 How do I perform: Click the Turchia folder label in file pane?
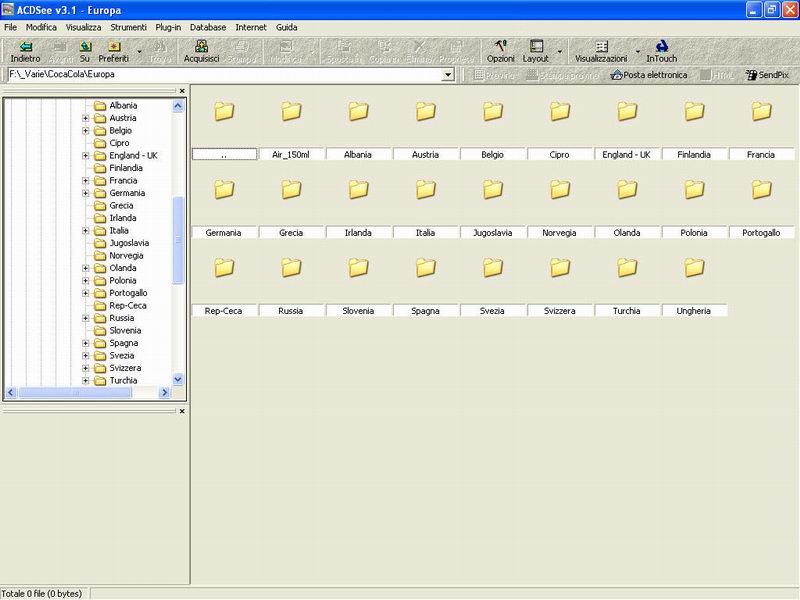point(627,311)
